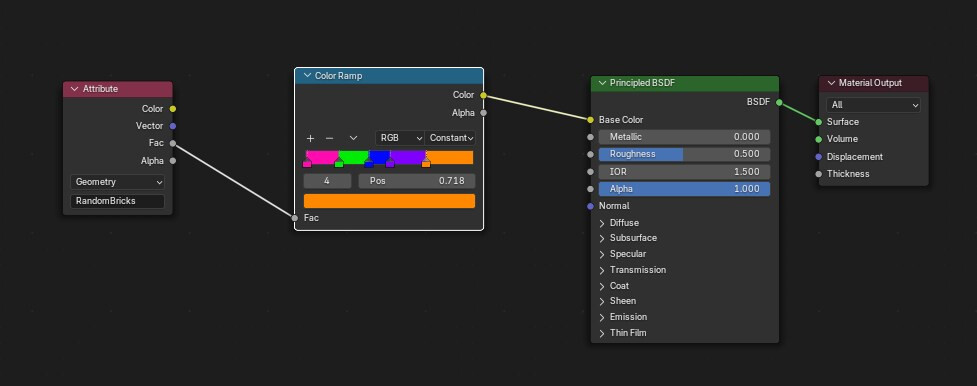Open the orange stop color swatch
977x386 pixels.
(x=389, y=201)
